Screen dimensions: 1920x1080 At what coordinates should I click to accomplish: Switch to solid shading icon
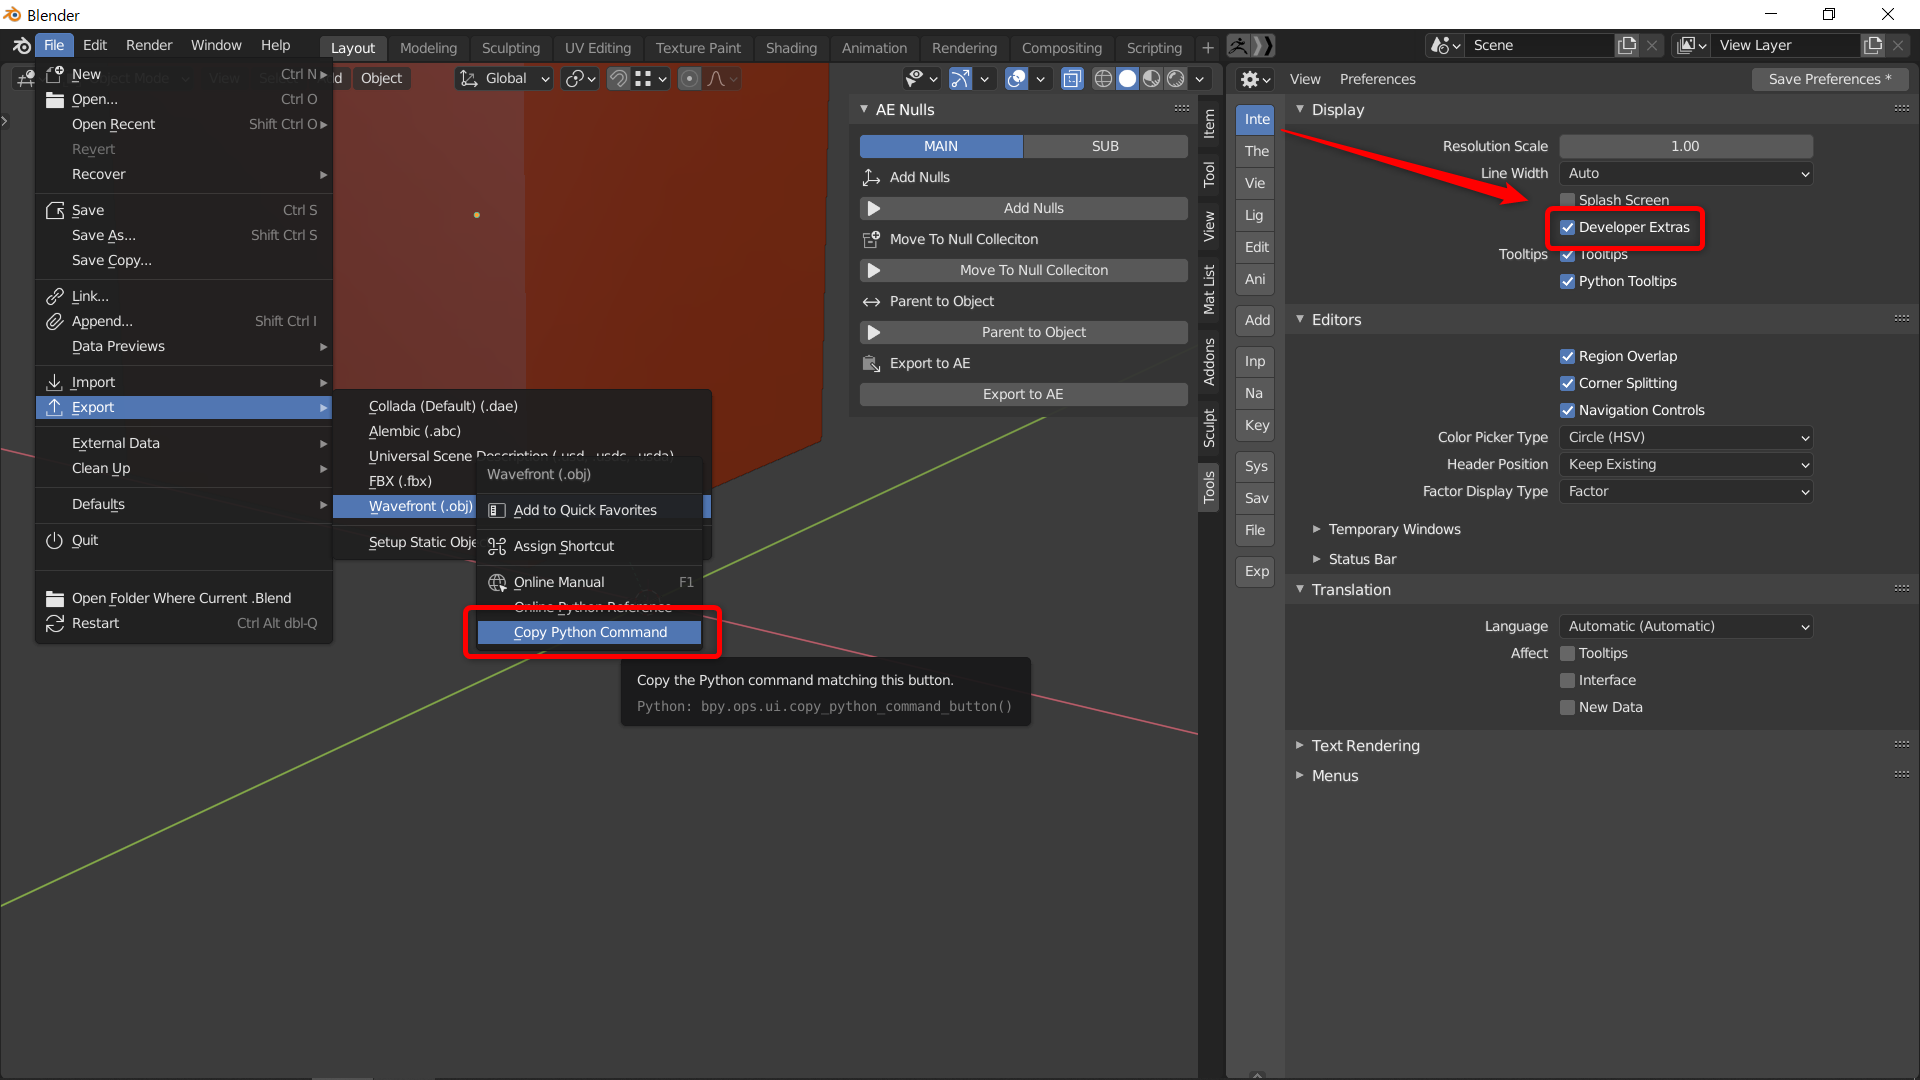[x=1127, y=79]
